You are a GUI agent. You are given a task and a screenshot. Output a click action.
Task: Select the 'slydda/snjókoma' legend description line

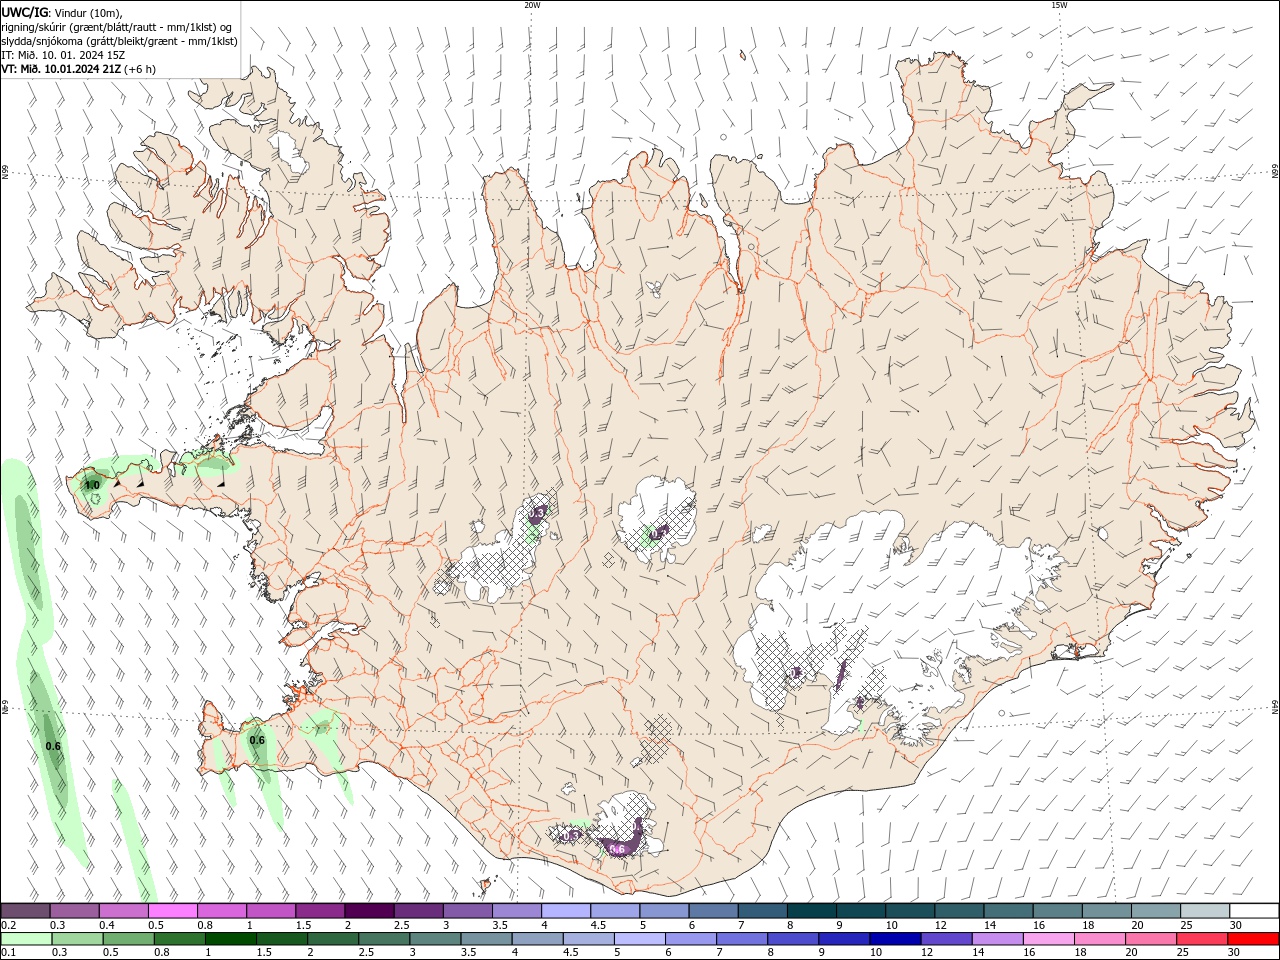[119, 41]
